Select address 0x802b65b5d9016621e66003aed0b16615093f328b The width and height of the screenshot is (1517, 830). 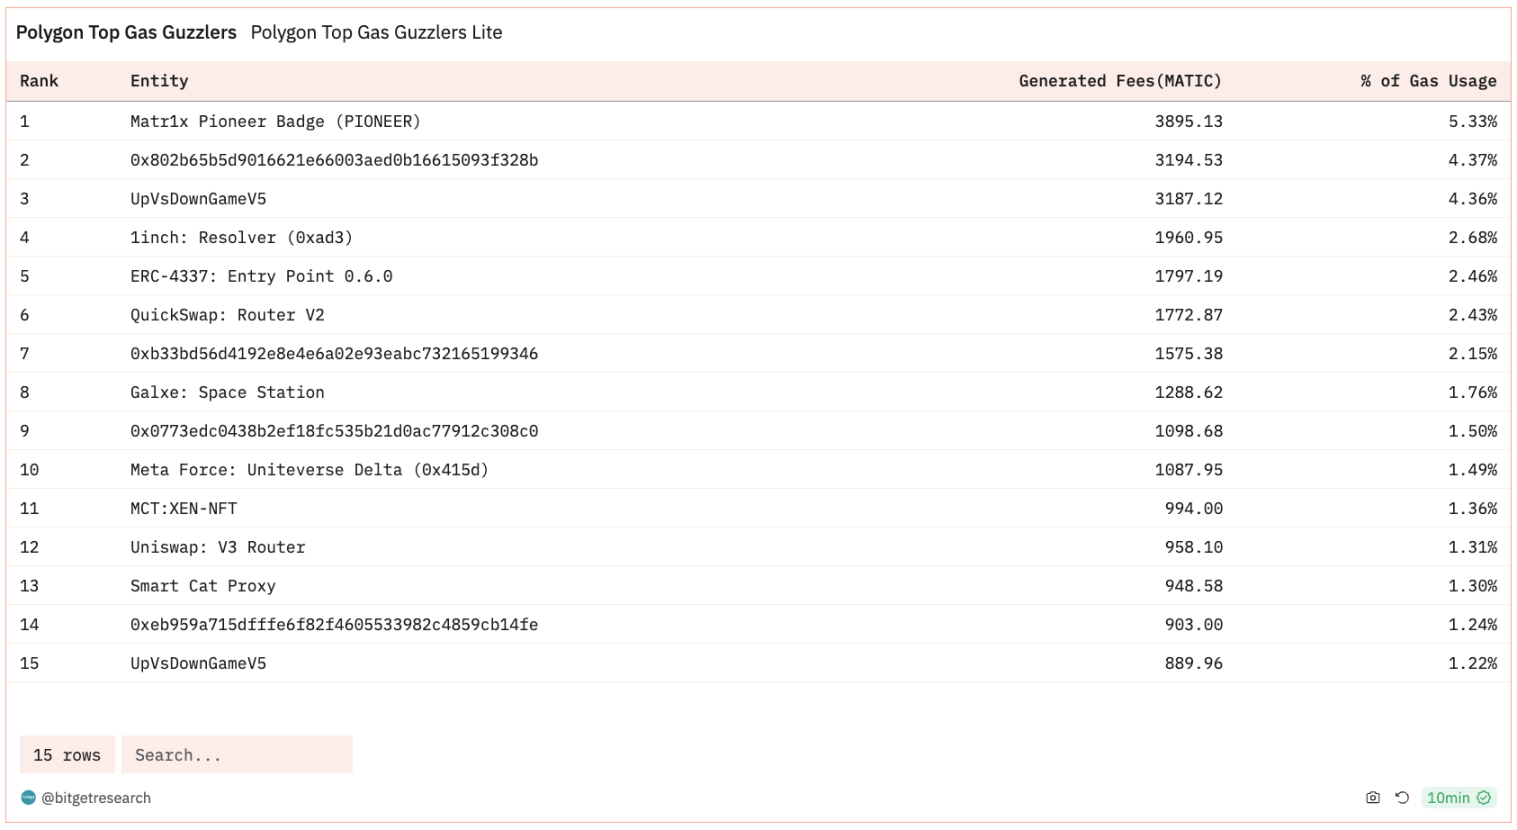334,160
